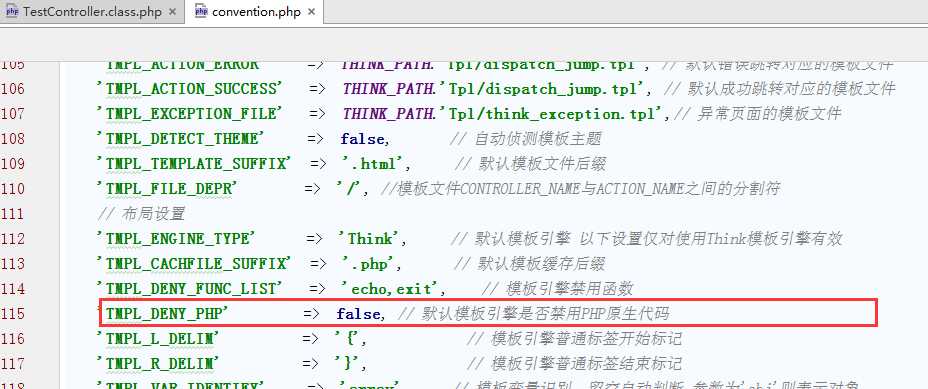
Task: Click the 默认模板缓存后缀 comment
Action: [x=529, y=263]
